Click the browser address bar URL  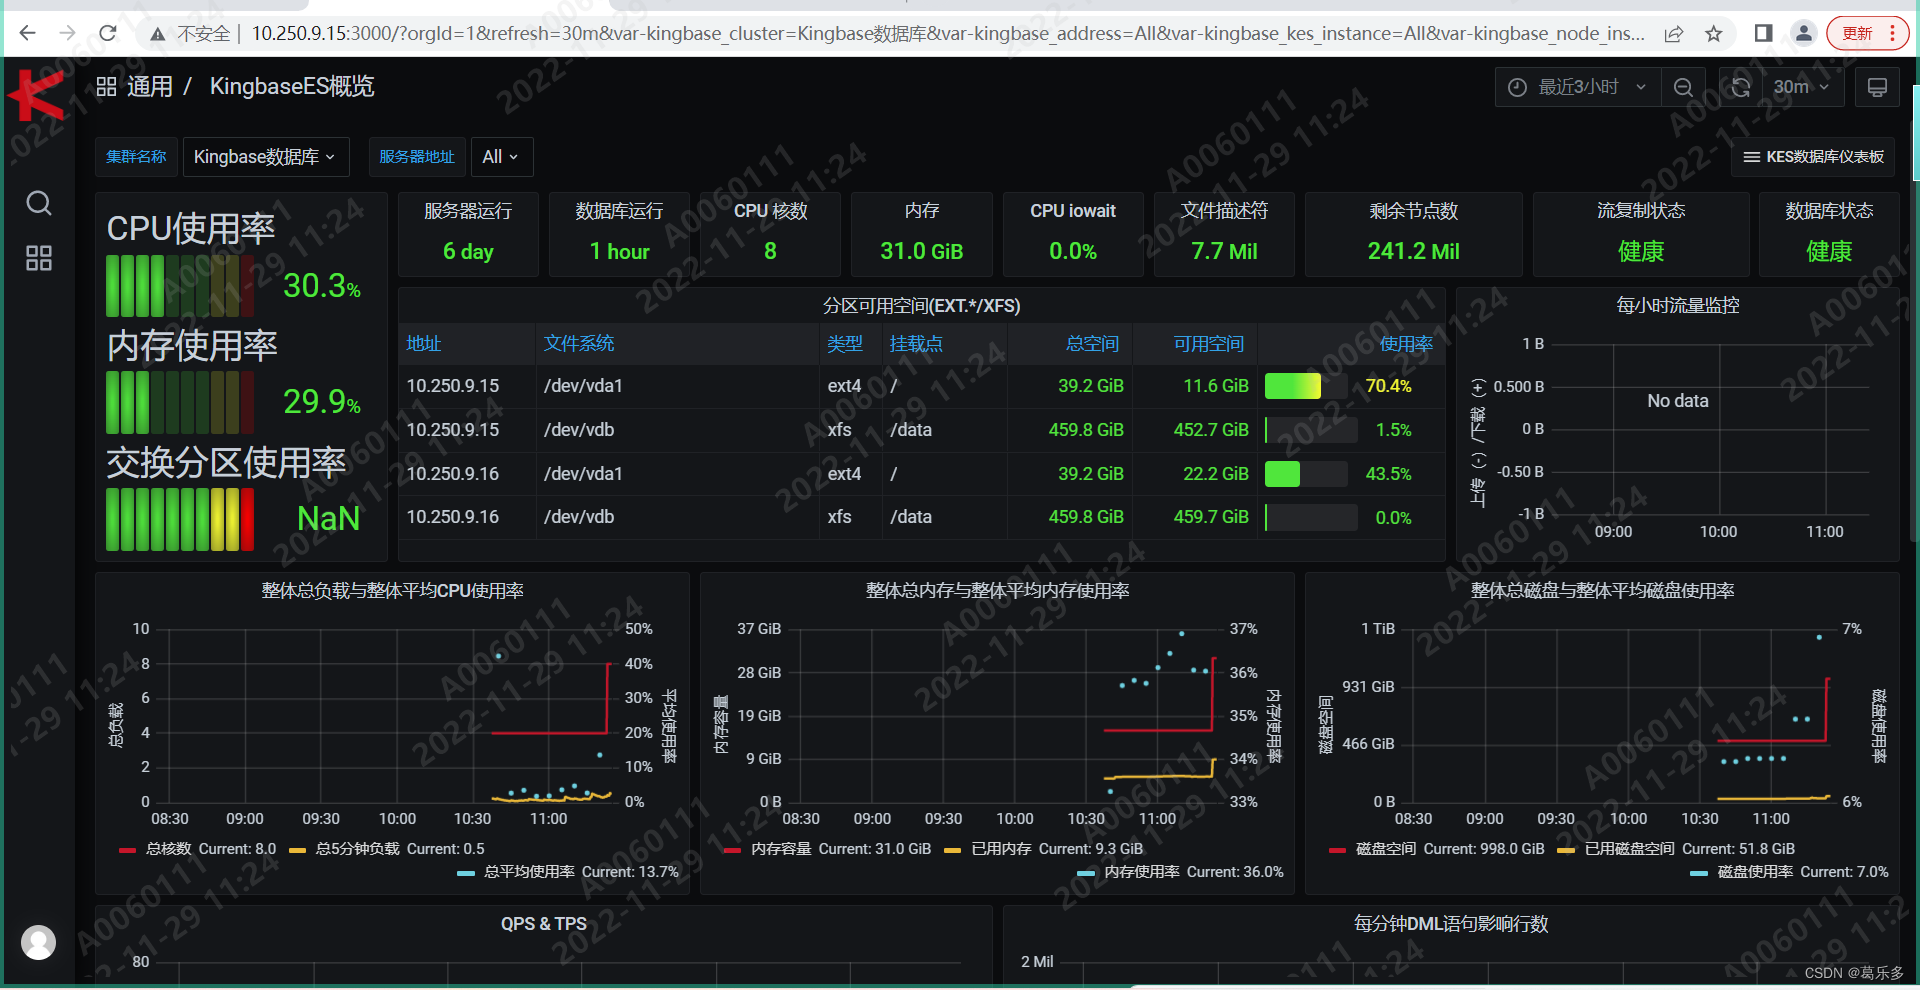[948, 34]
